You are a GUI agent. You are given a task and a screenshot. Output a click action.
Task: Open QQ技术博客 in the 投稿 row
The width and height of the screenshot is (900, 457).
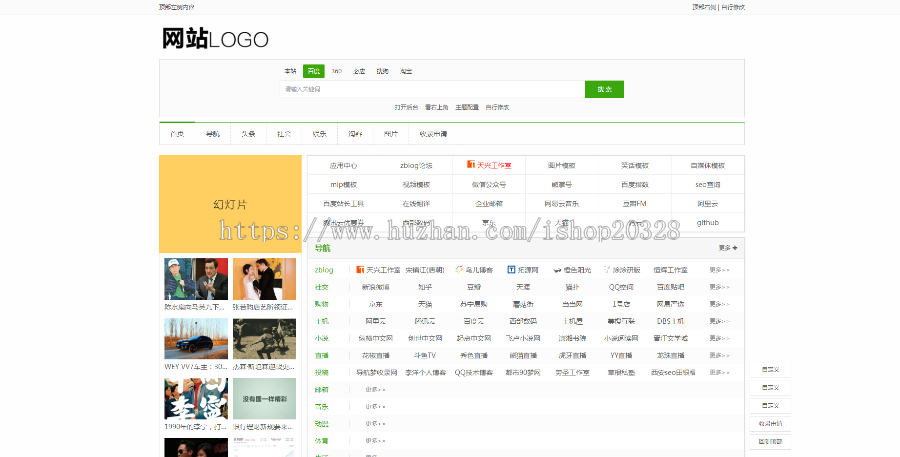tap(474, 373)
